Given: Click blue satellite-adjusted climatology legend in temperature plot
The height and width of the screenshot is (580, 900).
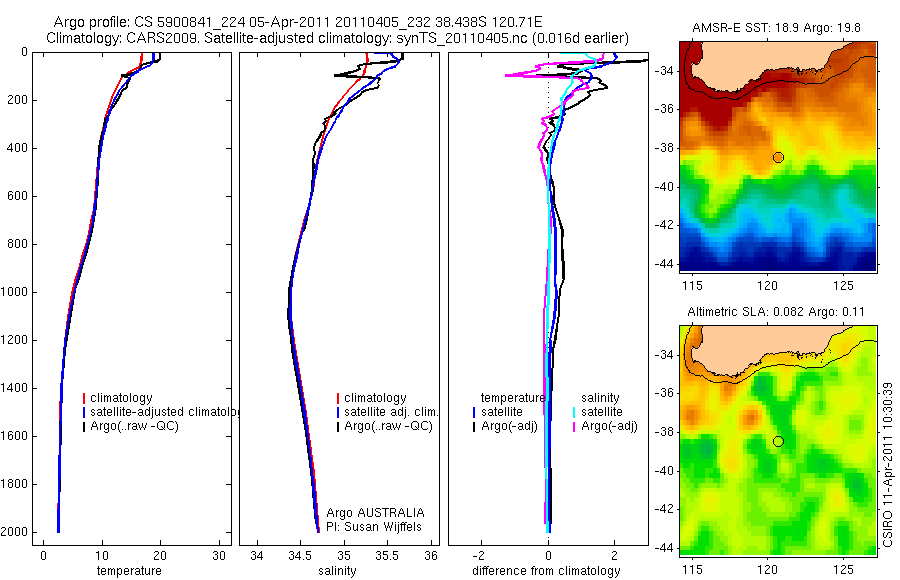Looking at the screenshot, I should (162, 412).
